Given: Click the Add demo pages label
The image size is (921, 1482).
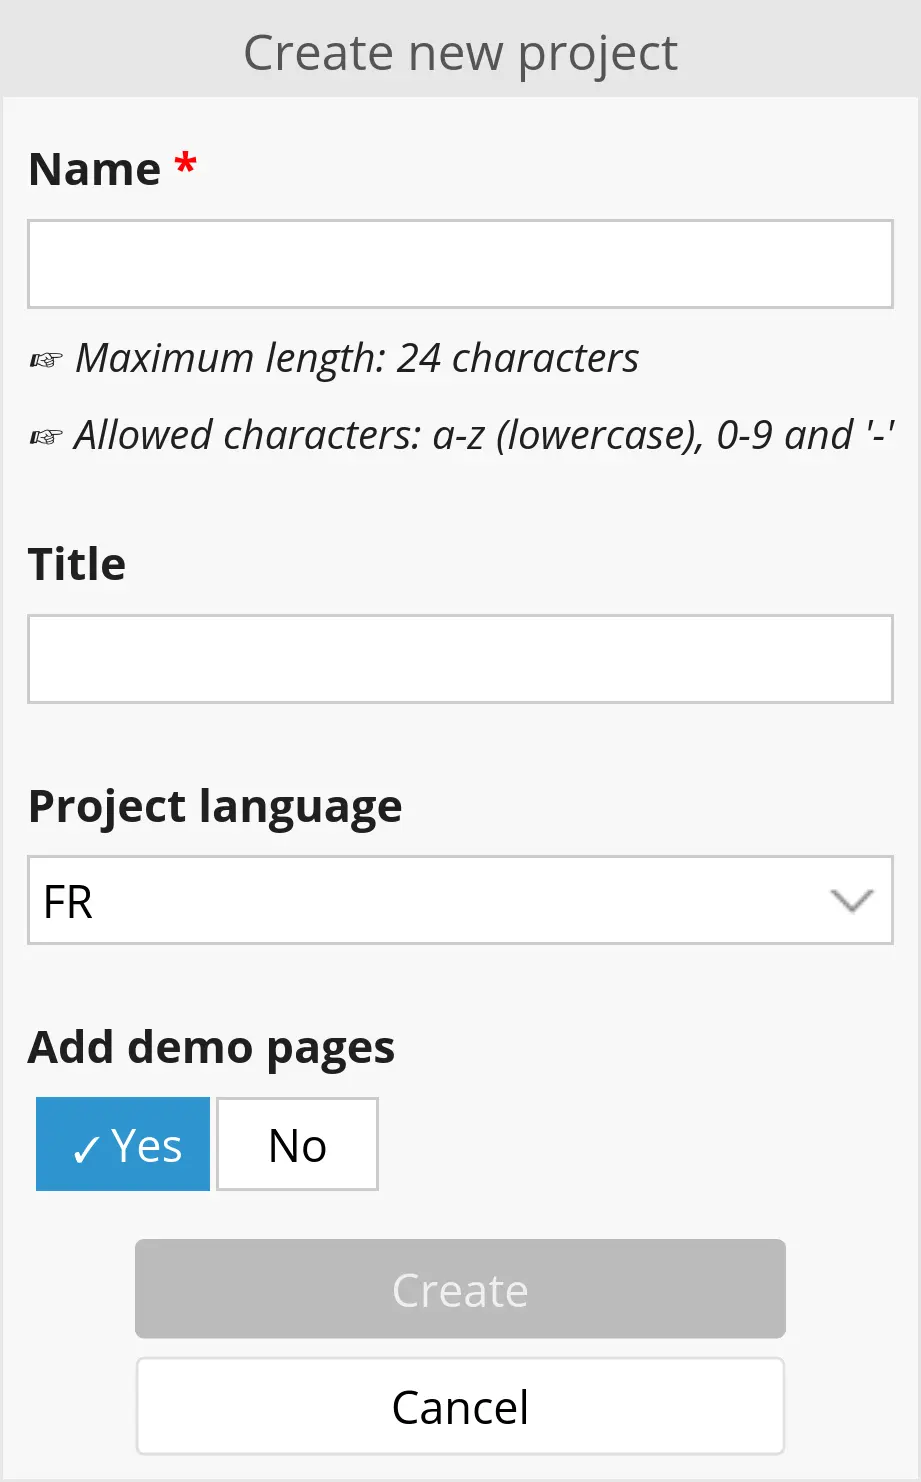Looking at the screenshot, I should 211,1047.
